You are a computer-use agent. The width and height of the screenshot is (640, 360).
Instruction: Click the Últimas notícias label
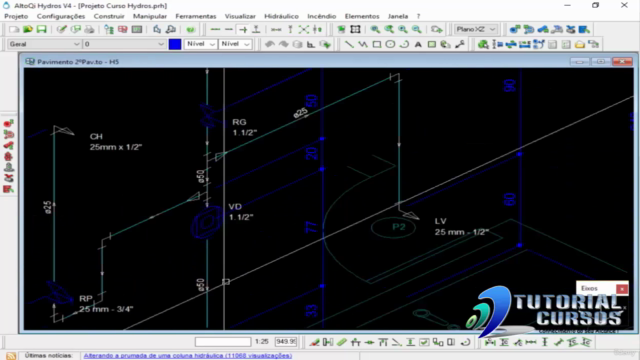coord(49,356)
